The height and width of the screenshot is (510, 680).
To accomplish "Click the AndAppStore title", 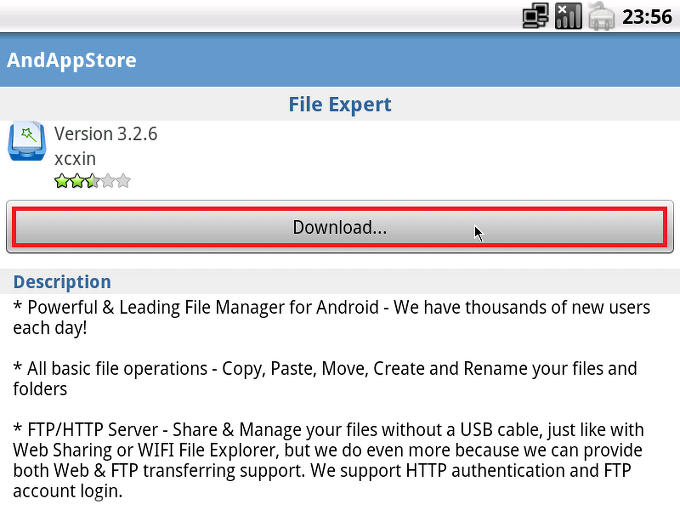I will tap(72, 60).
